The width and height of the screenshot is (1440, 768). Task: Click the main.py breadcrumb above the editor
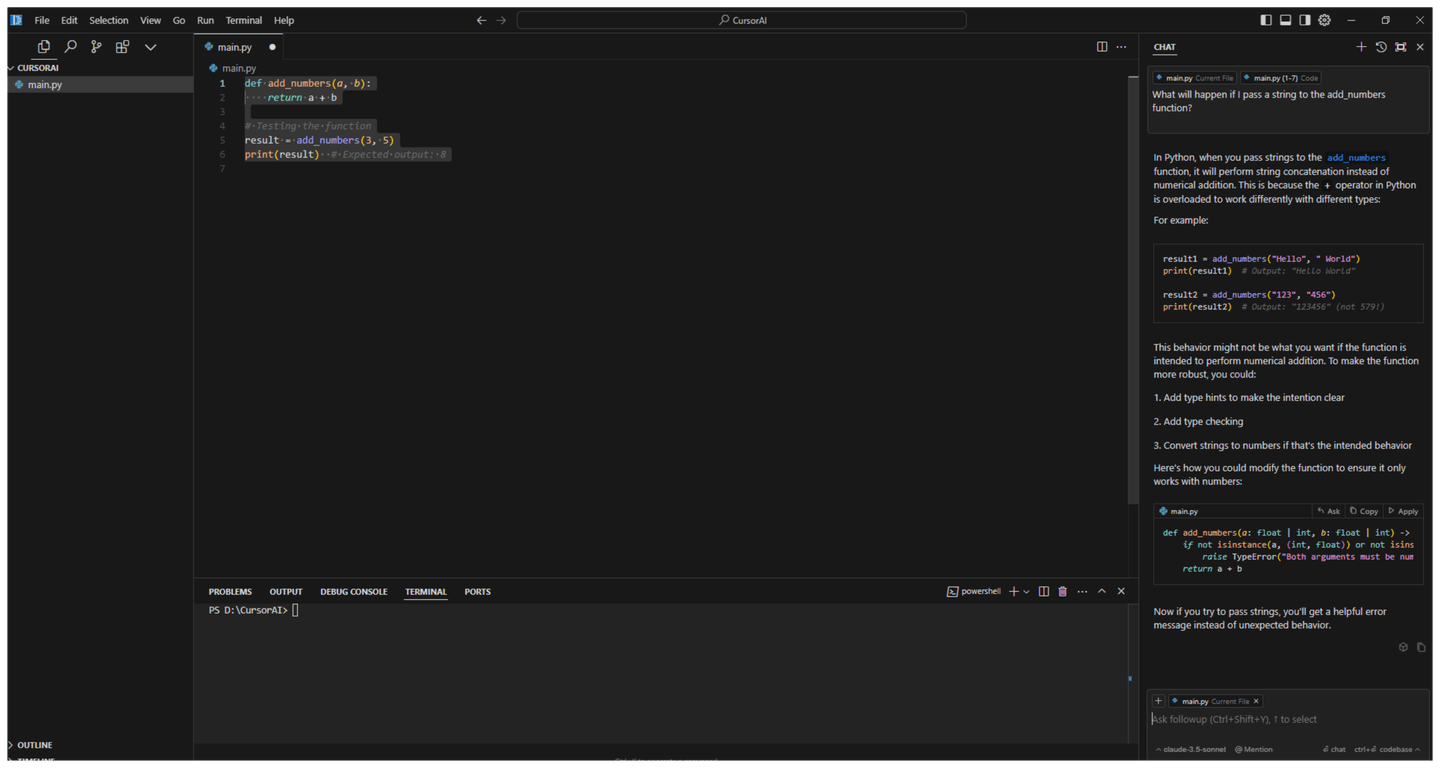pos(233,68)
